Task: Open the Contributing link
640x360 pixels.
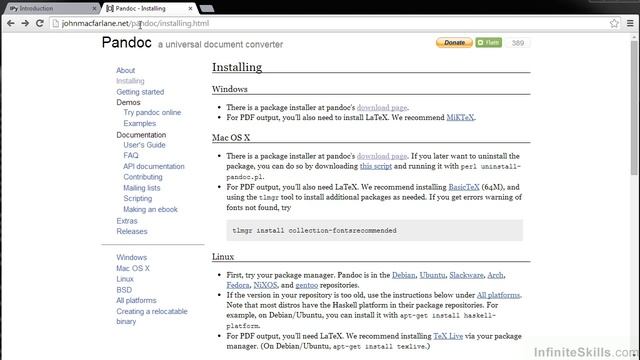Action: (x=143, y=177)
